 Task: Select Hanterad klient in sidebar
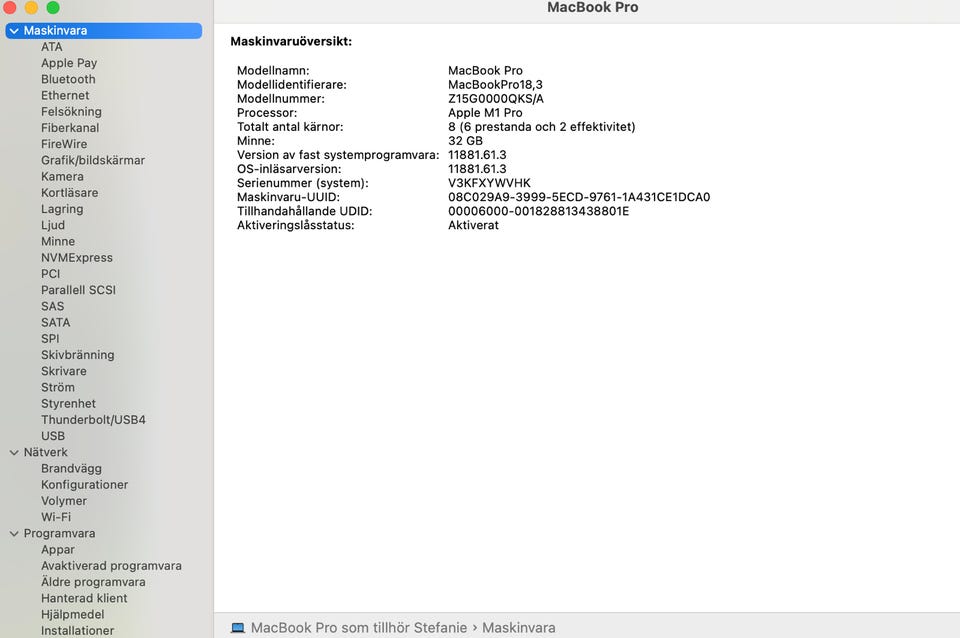click(x=84, y=599)
